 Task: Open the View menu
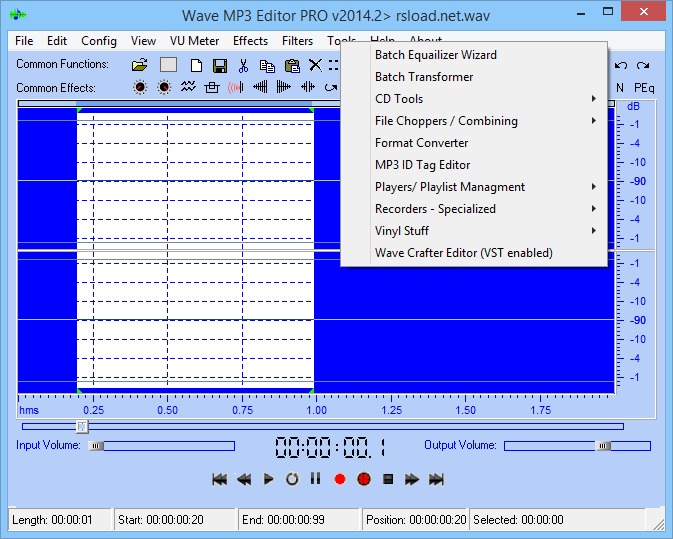[x=143, y=41]
